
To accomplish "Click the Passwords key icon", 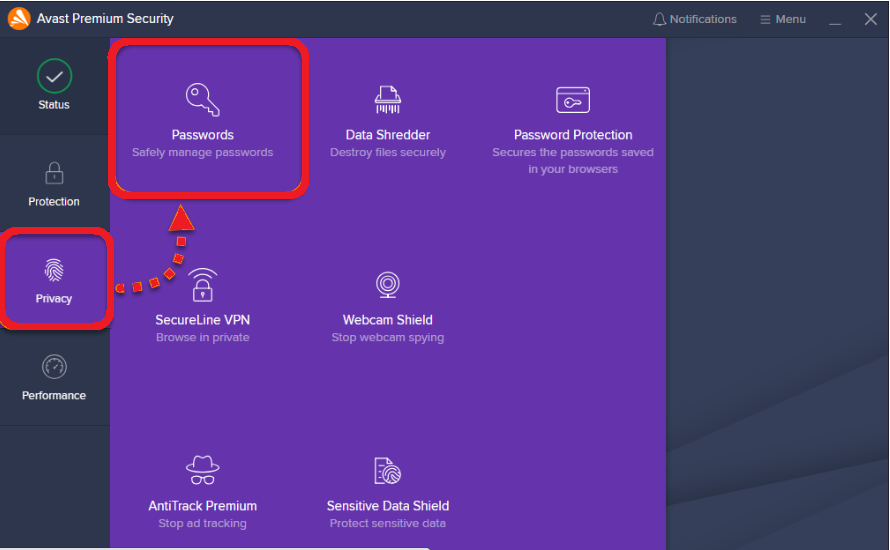I will point(203,100).
